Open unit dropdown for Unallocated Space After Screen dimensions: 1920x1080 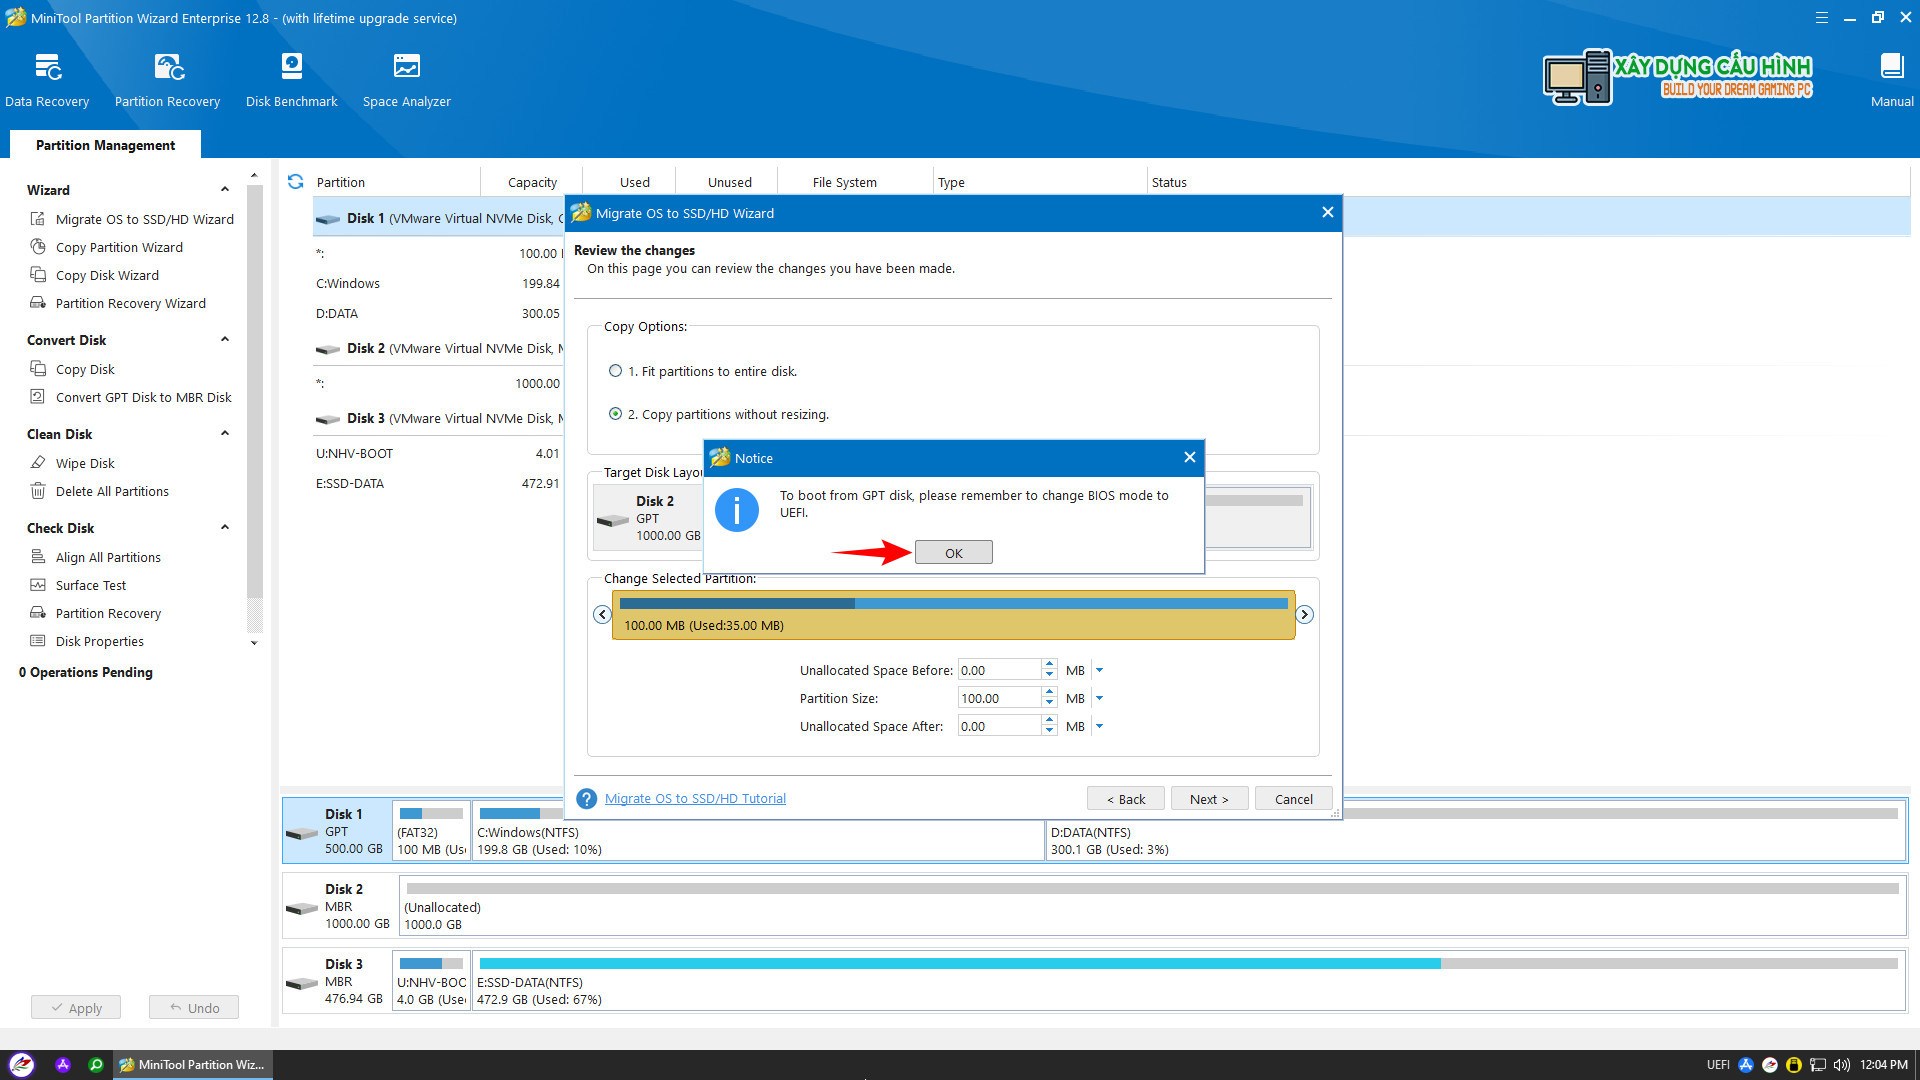tap(1099, 727)
